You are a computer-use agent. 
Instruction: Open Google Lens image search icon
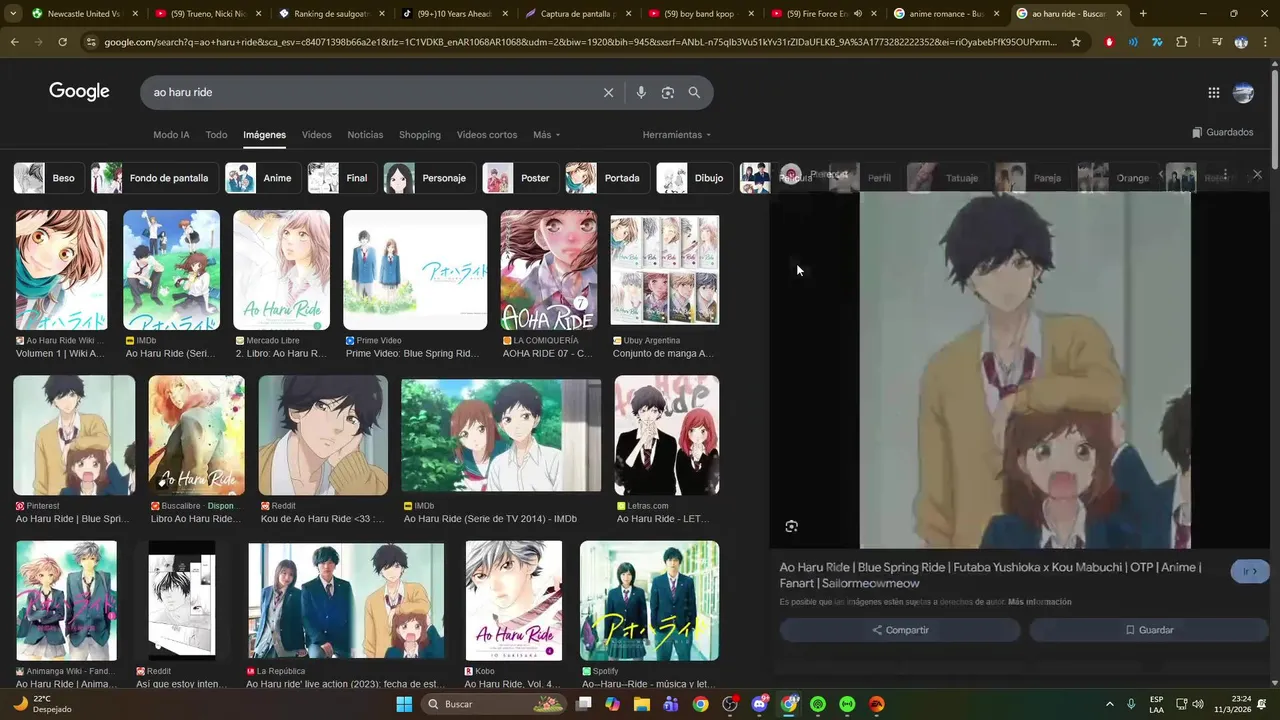(667, 92)
